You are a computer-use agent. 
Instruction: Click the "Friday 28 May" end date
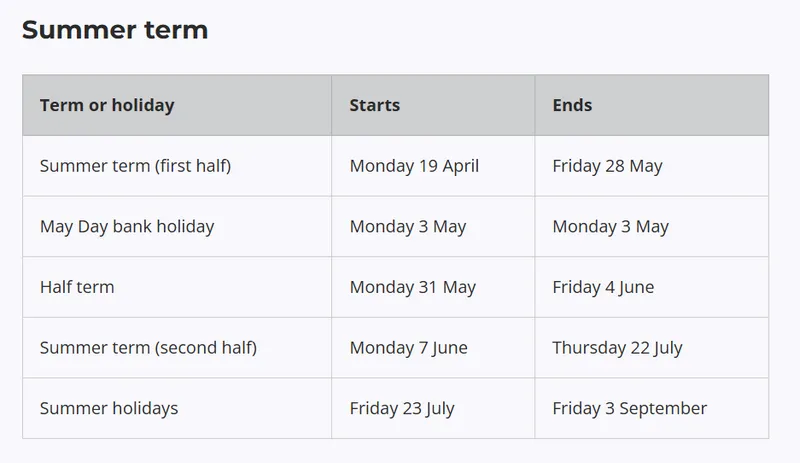point(607,166)
